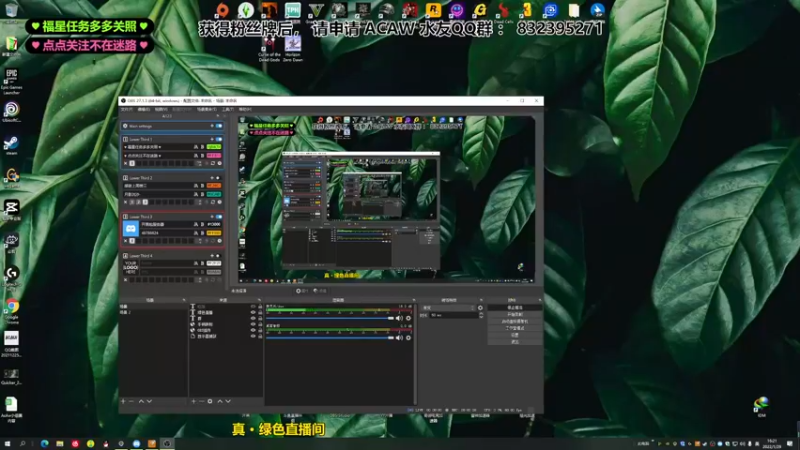Open 文件 menu in OBS
800x450 pixels.
pyautogui.click(x=127, y=109)
